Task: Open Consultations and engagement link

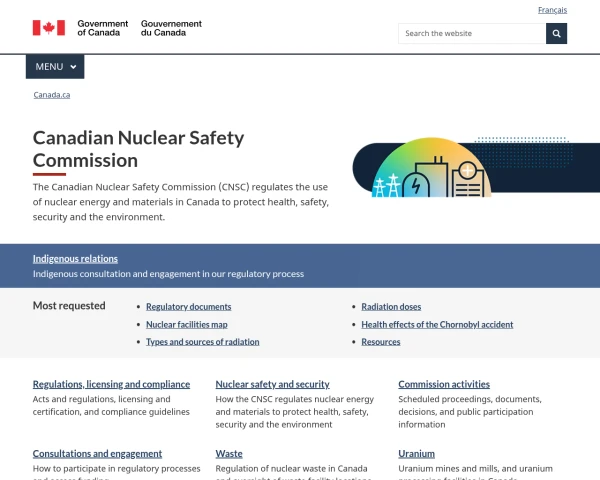Action: pyautogui.click(x=97, y=454)
